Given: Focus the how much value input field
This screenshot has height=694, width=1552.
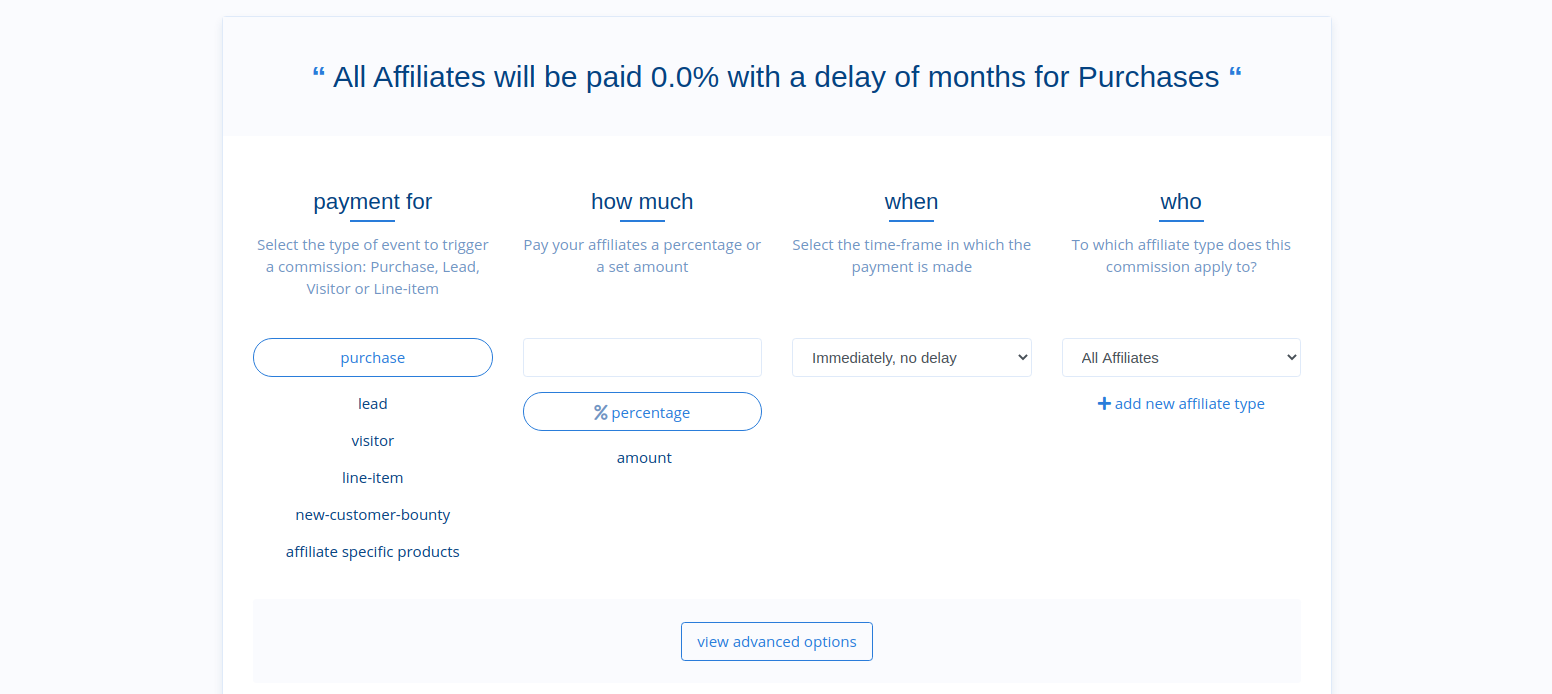Looking at the screenshot, I should coord(642,357).
